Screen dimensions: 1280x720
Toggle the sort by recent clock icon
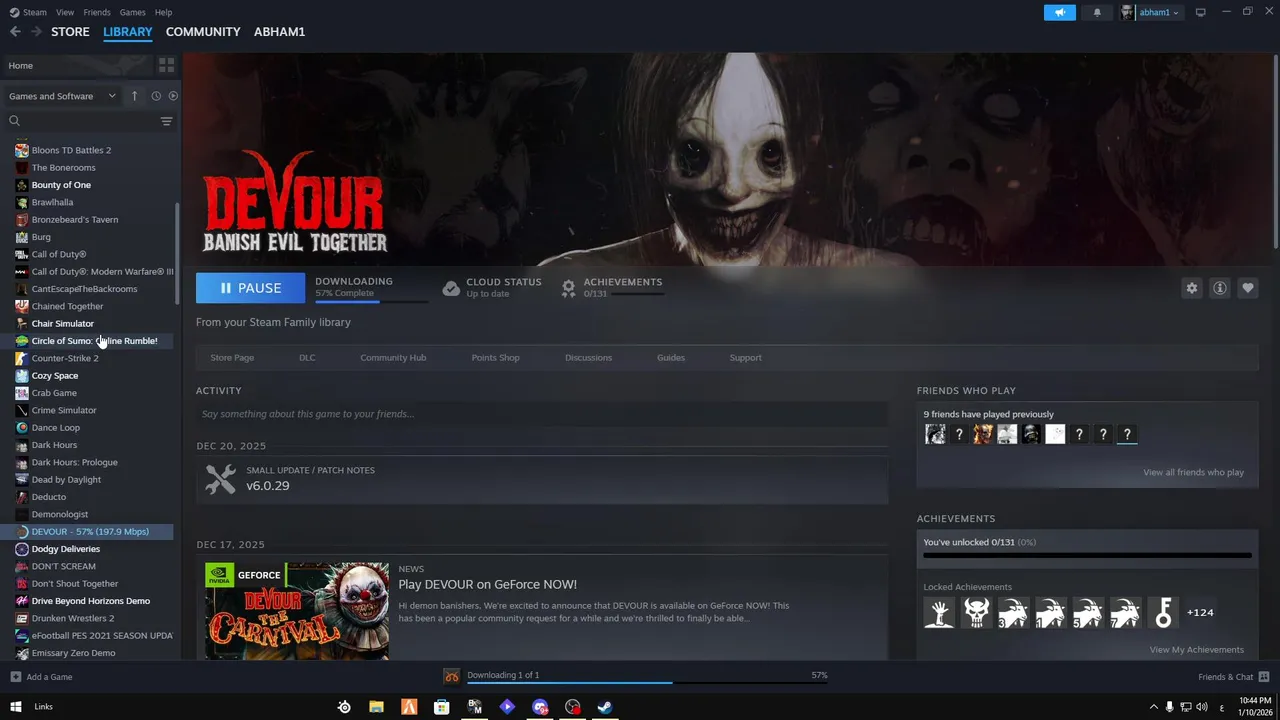pos(156,96)
